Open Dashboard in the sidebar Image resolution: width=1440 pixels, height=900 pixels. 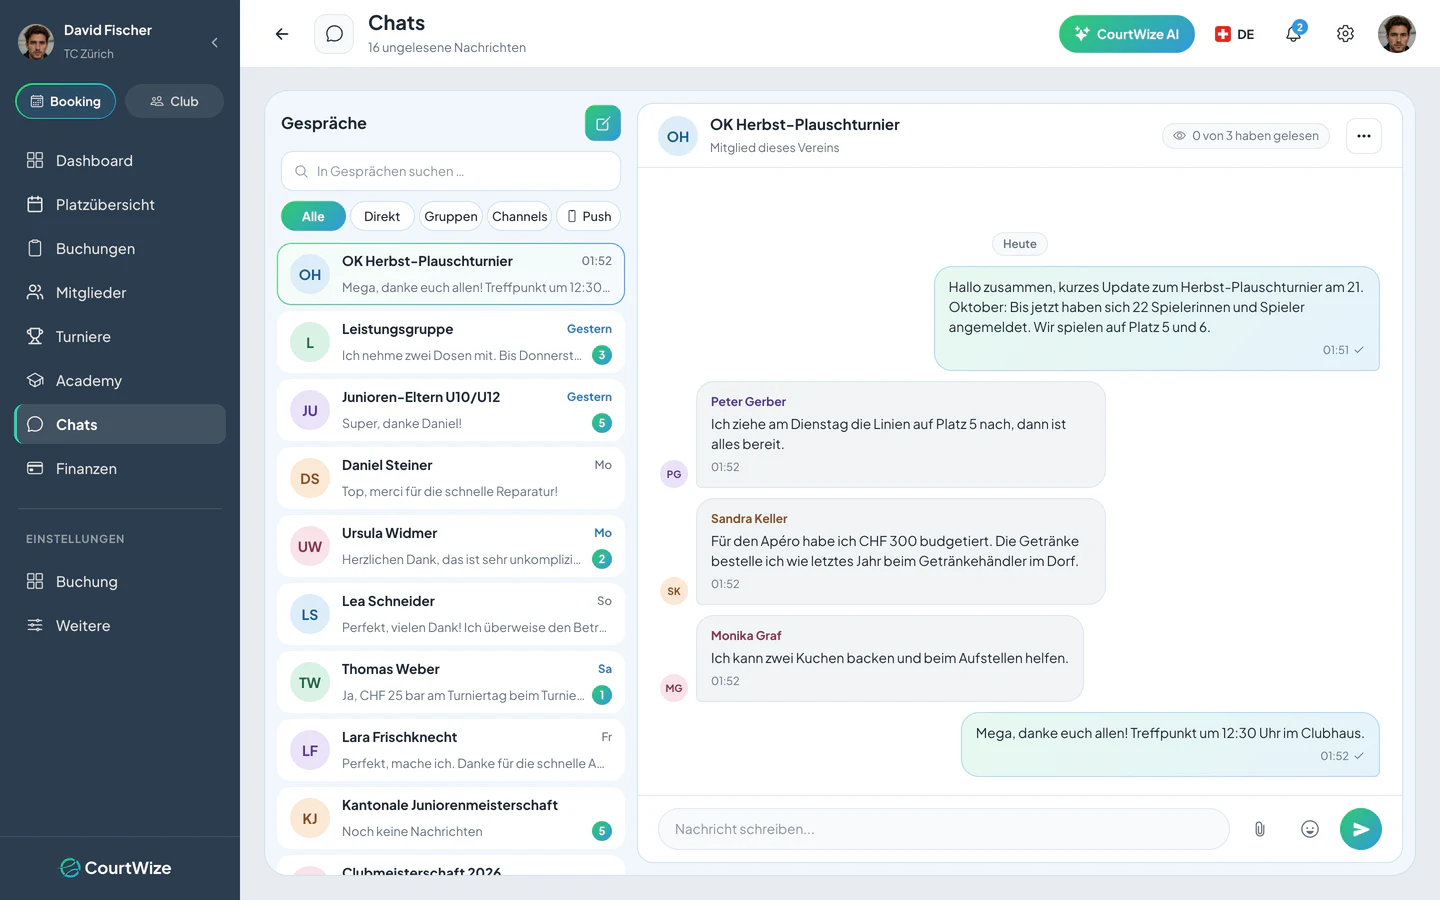coord(120,161)
